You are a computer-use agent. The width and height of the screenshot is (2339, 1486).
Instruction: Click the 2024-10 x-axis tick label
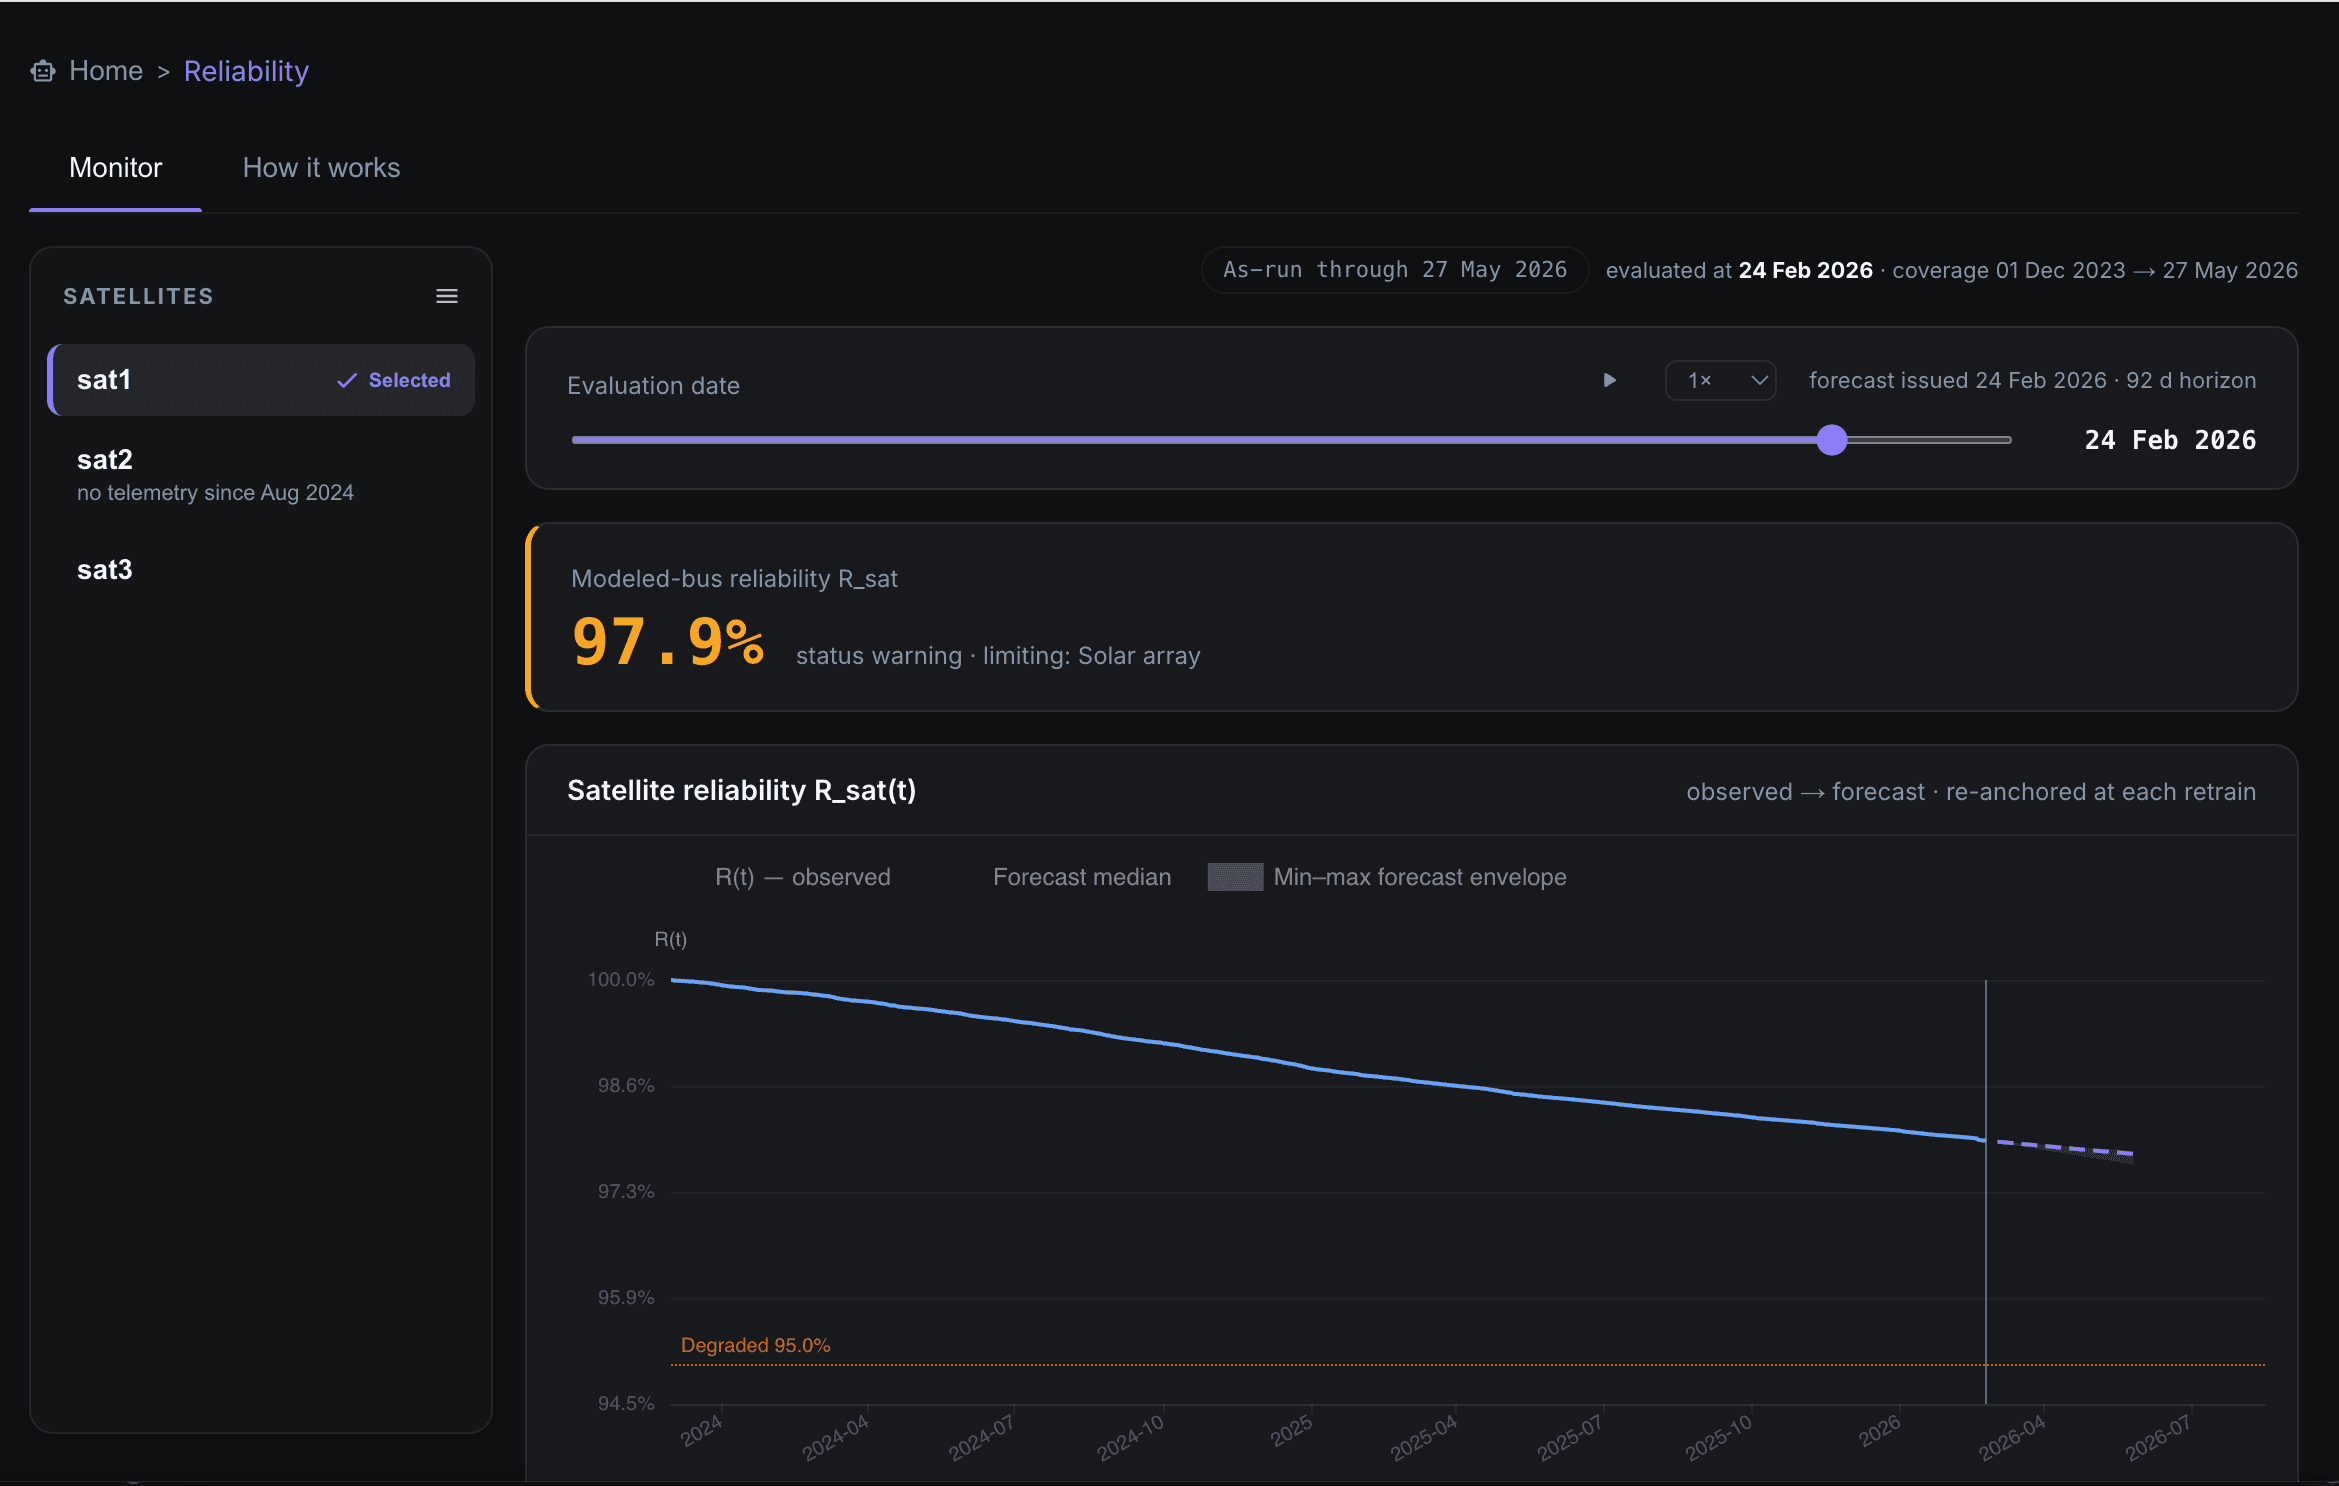coord(1130,1437)
